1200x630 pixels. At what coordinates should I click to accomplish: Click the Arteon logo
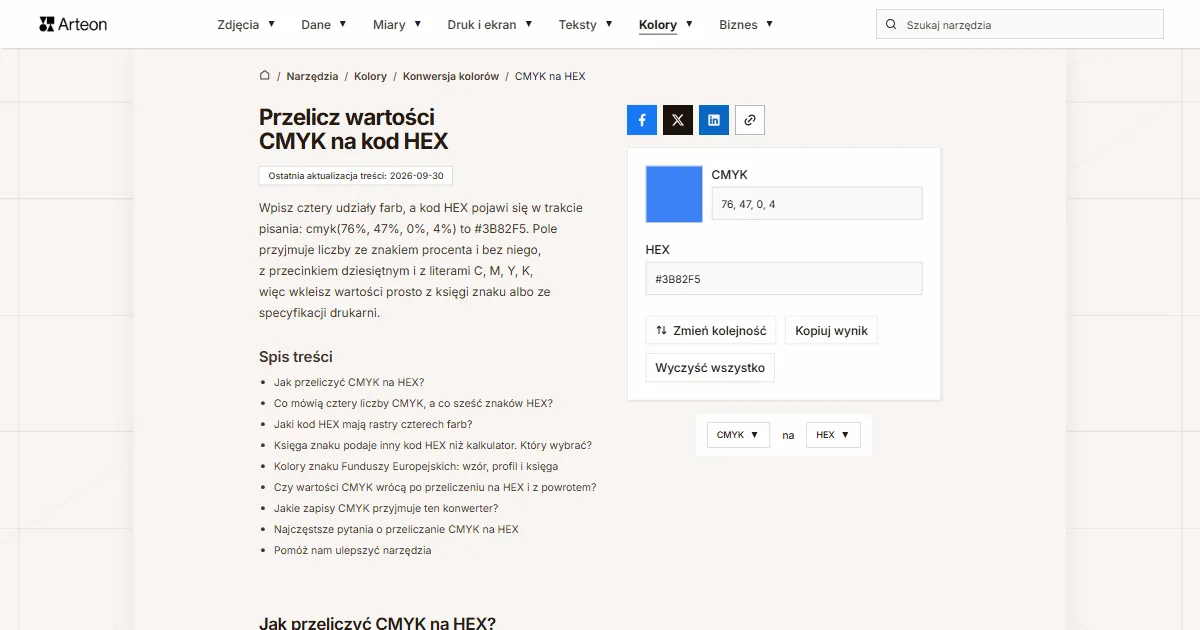(73, 24)
